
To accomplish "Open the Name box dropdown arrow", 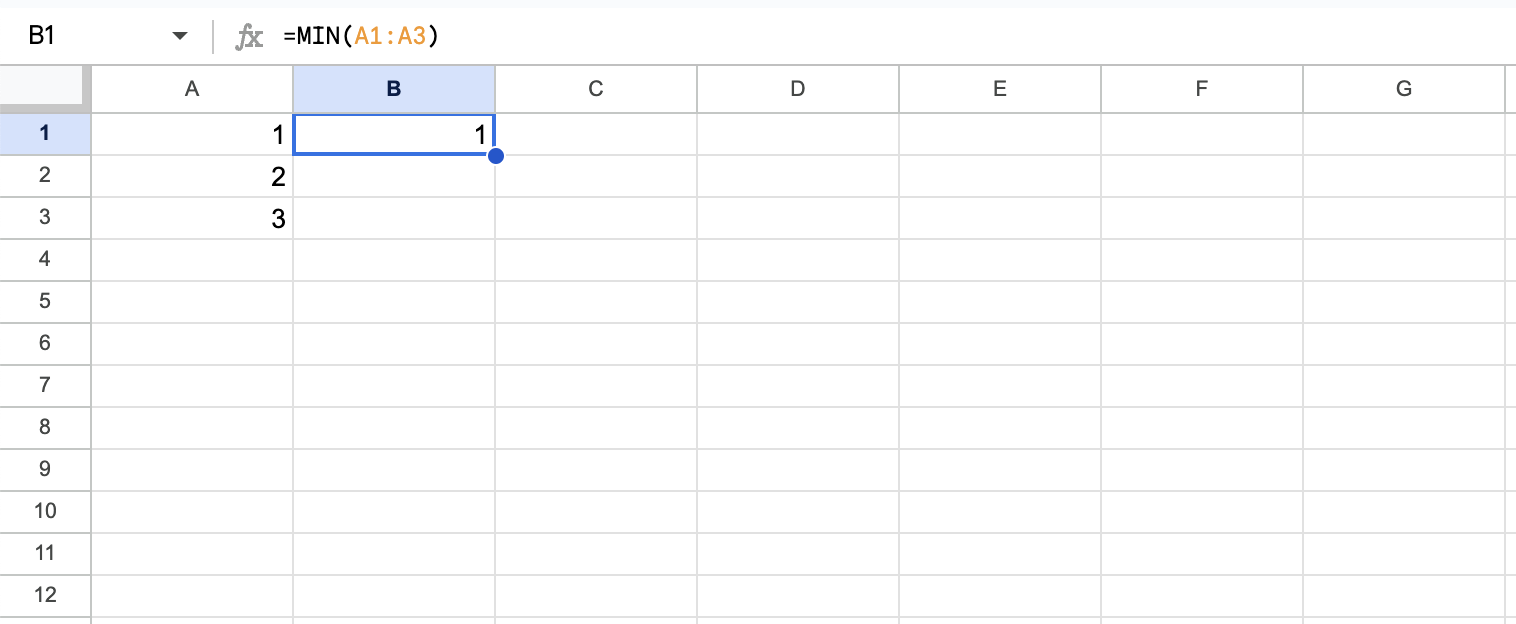I will click(180, 37).
